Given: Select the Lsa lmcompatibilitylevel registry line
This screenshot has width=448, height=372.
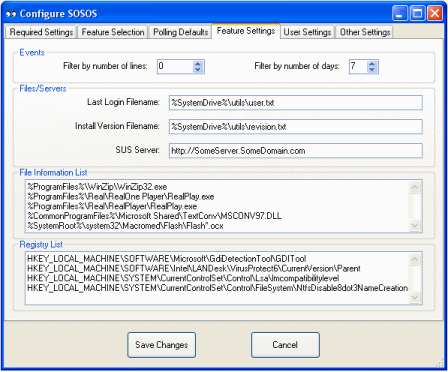Looking at the screenshot, I should click(183, 278).
